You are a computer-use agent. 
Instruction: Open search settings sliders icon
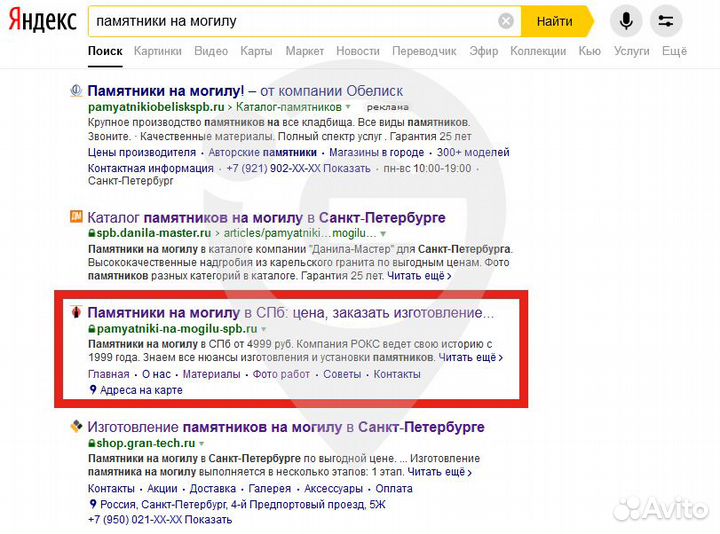click(x=666, y=21)
